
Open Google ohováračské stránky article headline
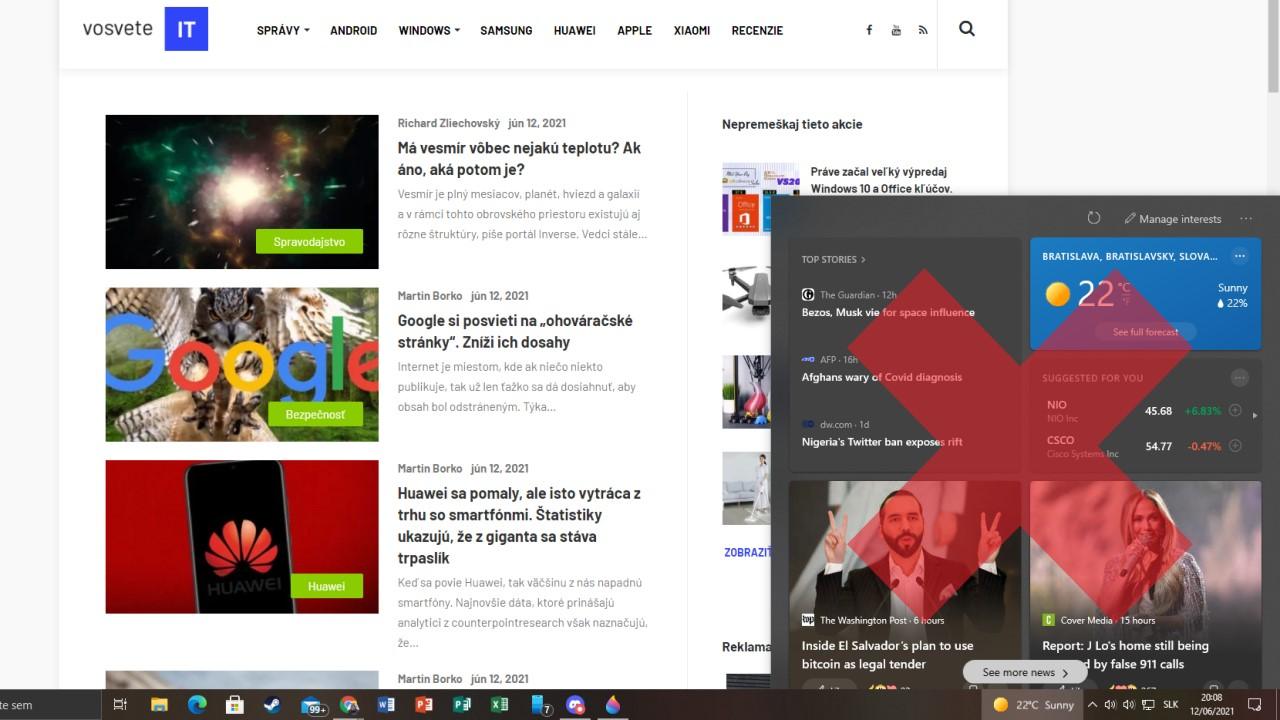tap(515, 331)
